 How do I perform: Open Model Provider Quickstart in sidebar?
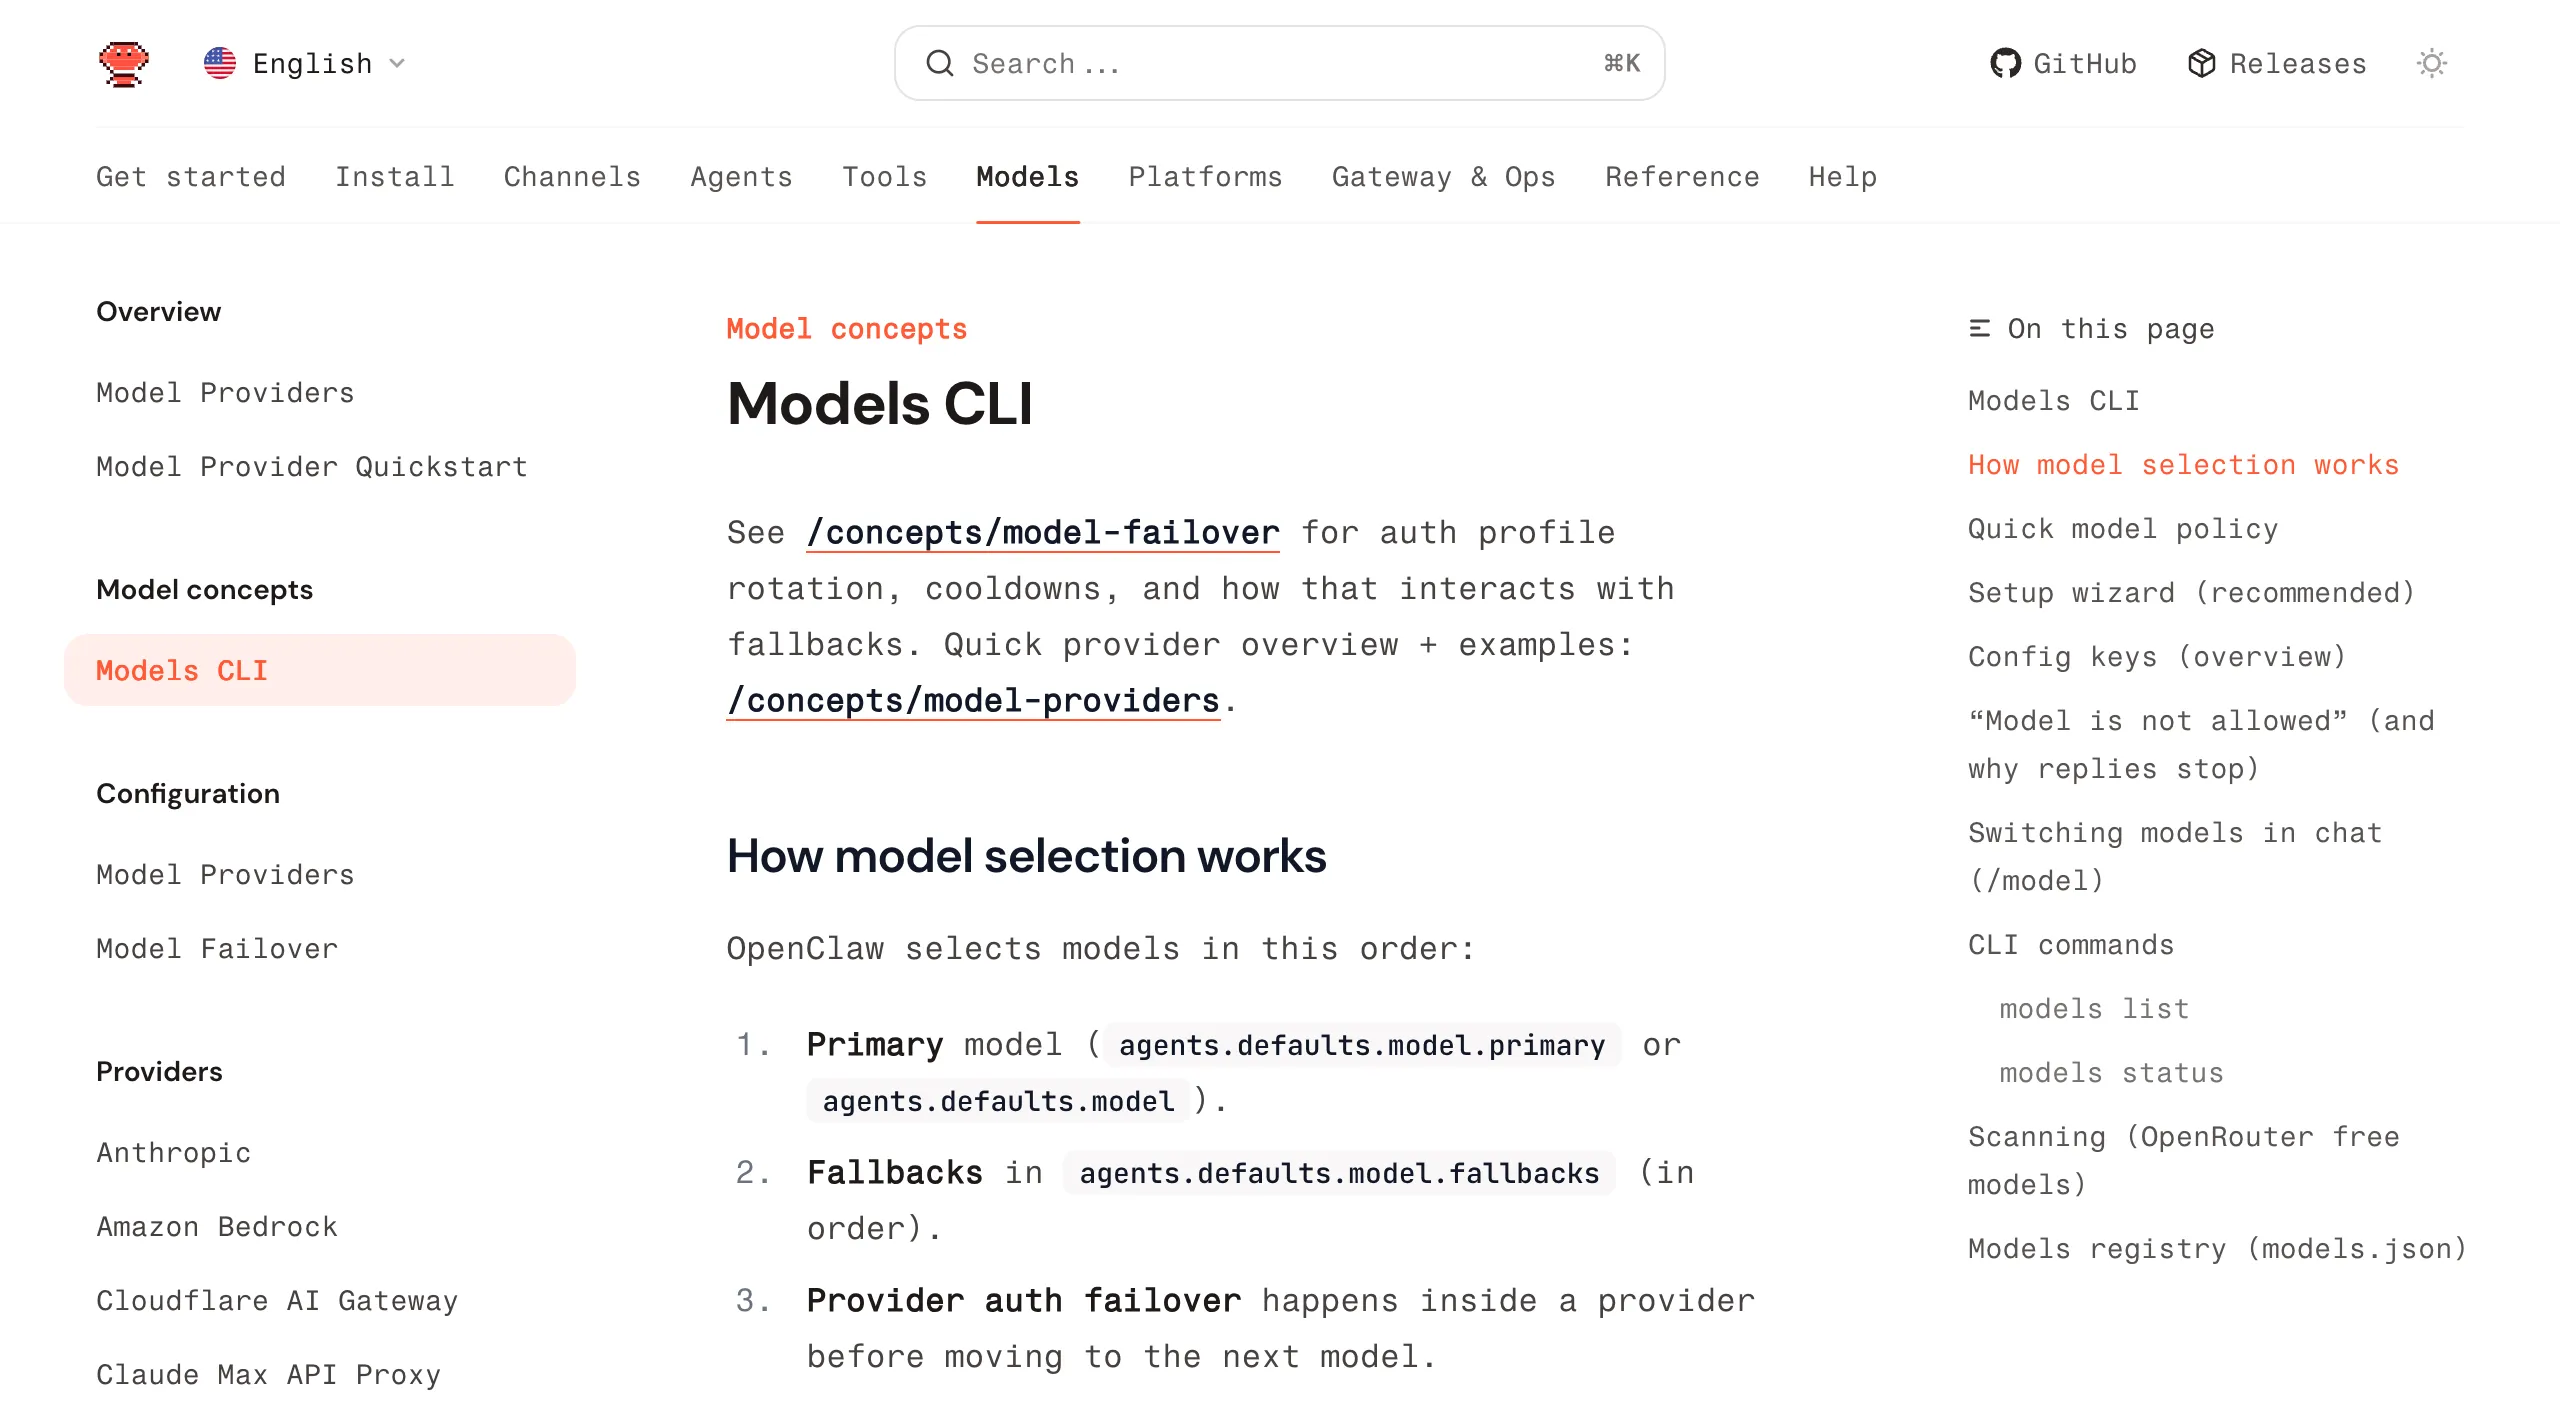312,467
